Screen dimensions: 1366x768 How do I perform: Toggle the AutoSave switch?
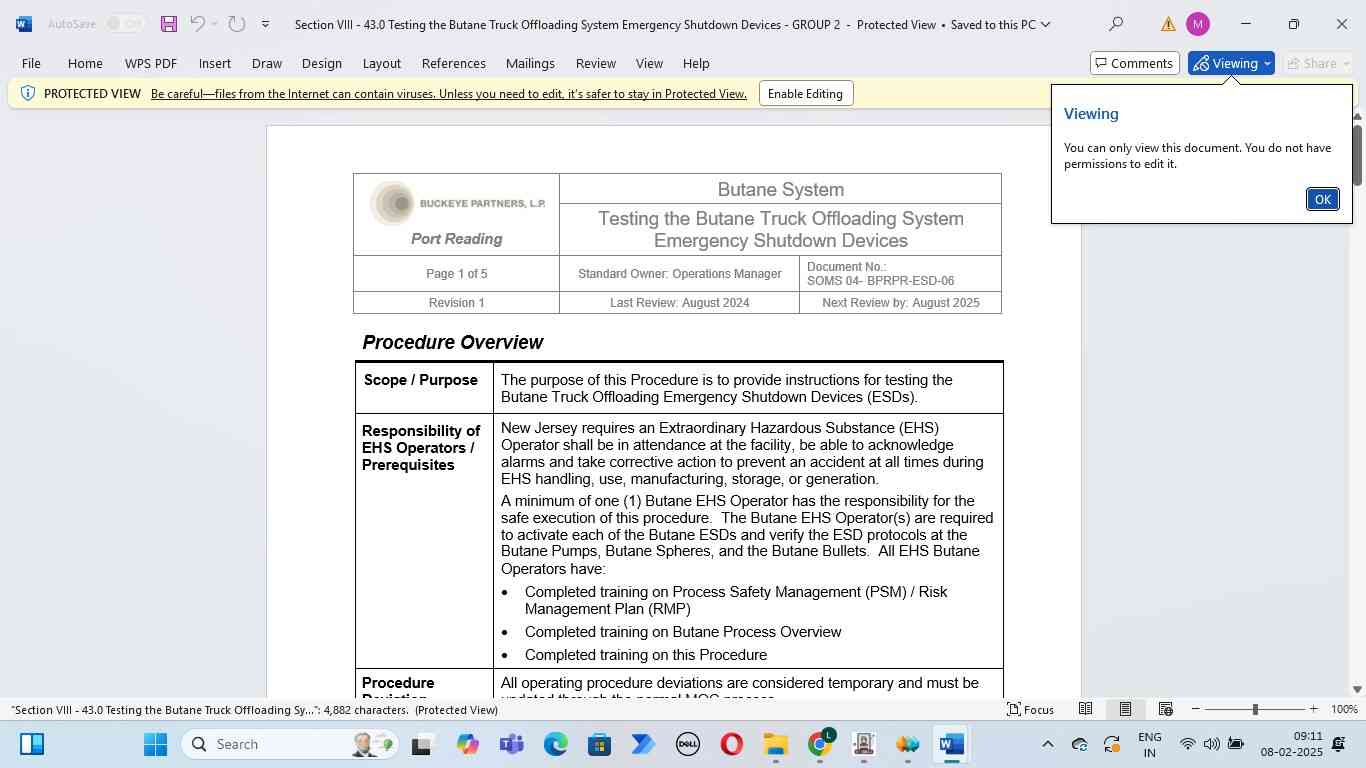pos(125,24)
